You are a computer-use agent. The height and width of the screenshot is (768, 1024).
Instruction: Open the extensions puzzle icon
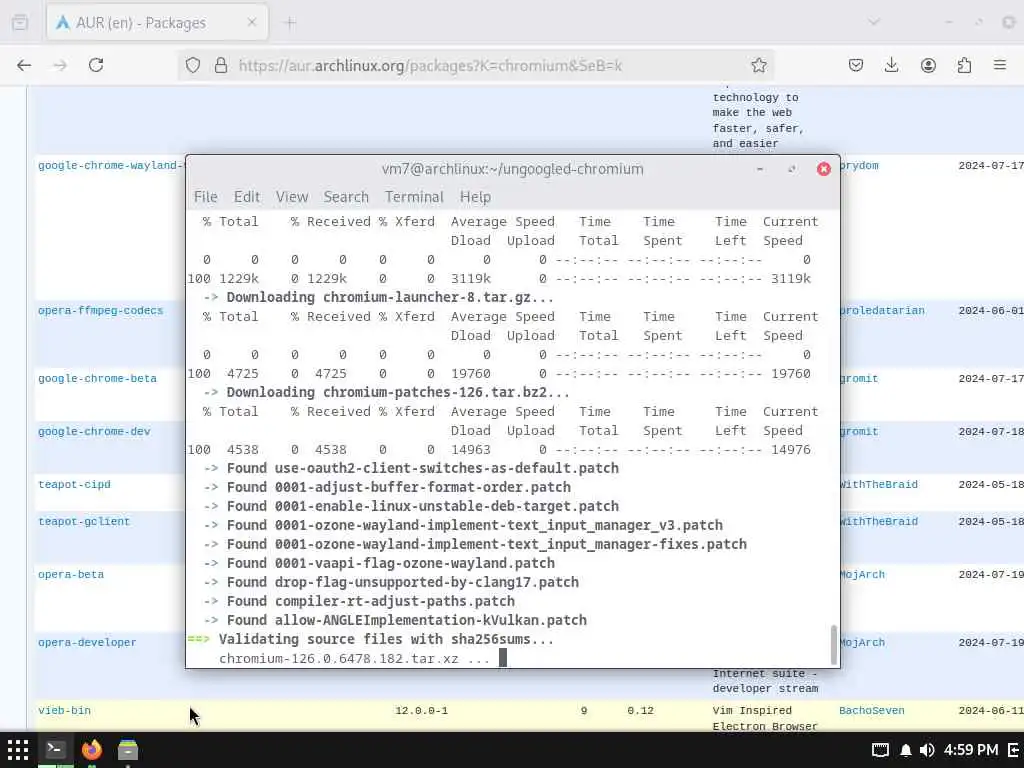point(964,65)
